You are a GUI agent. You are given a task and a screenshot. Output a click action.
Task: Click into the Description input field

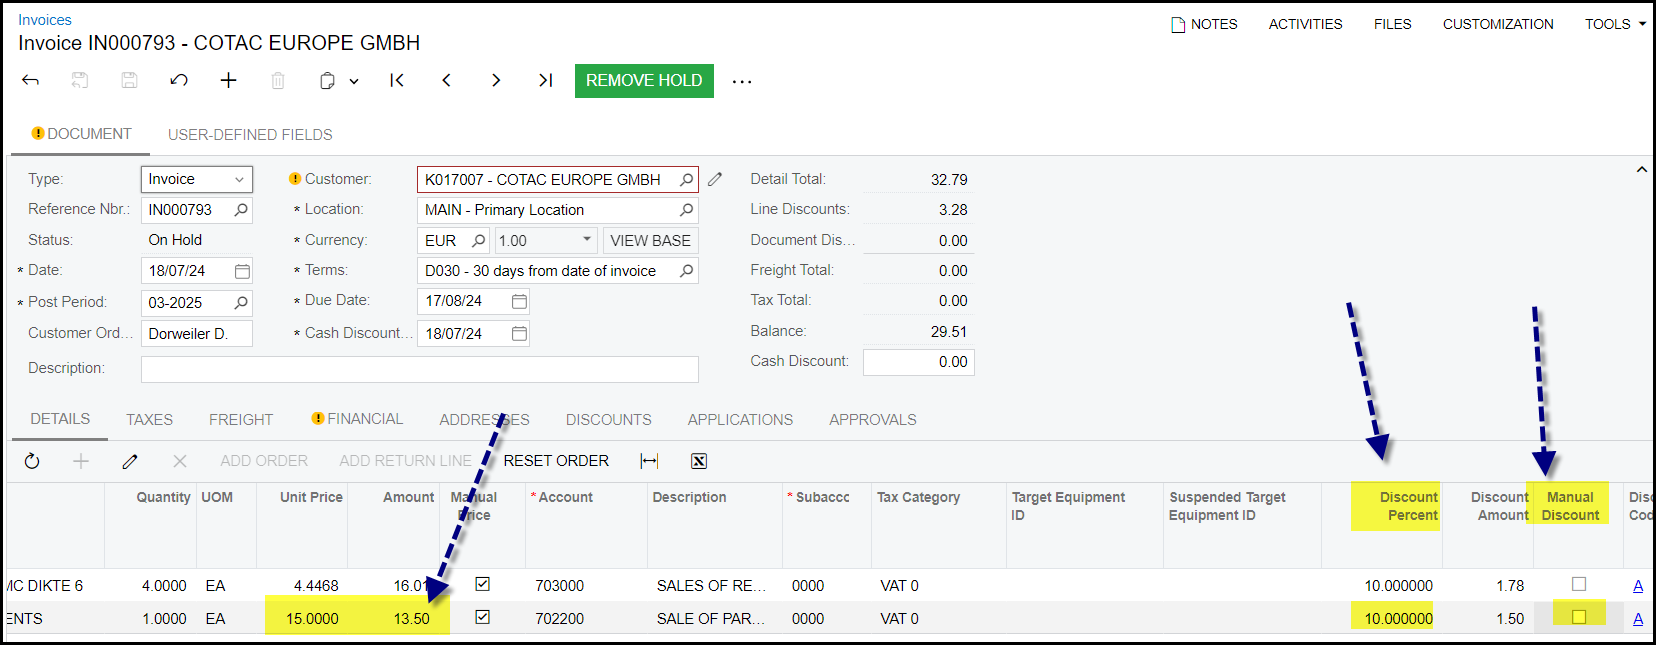point(419,369)
